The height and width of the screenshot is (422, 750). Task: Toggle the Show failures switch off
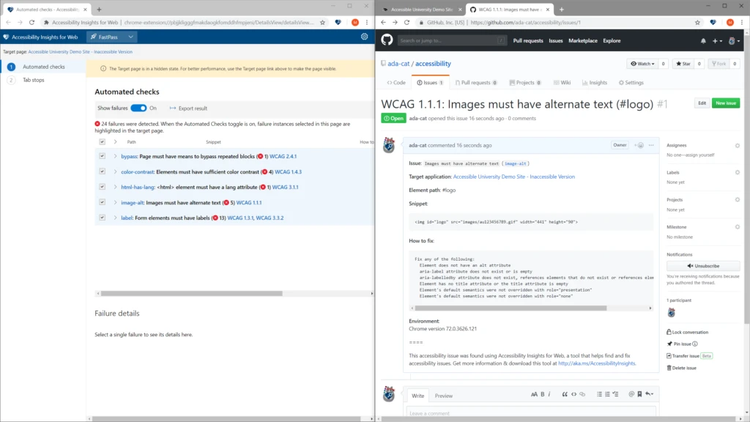(139, 108)
